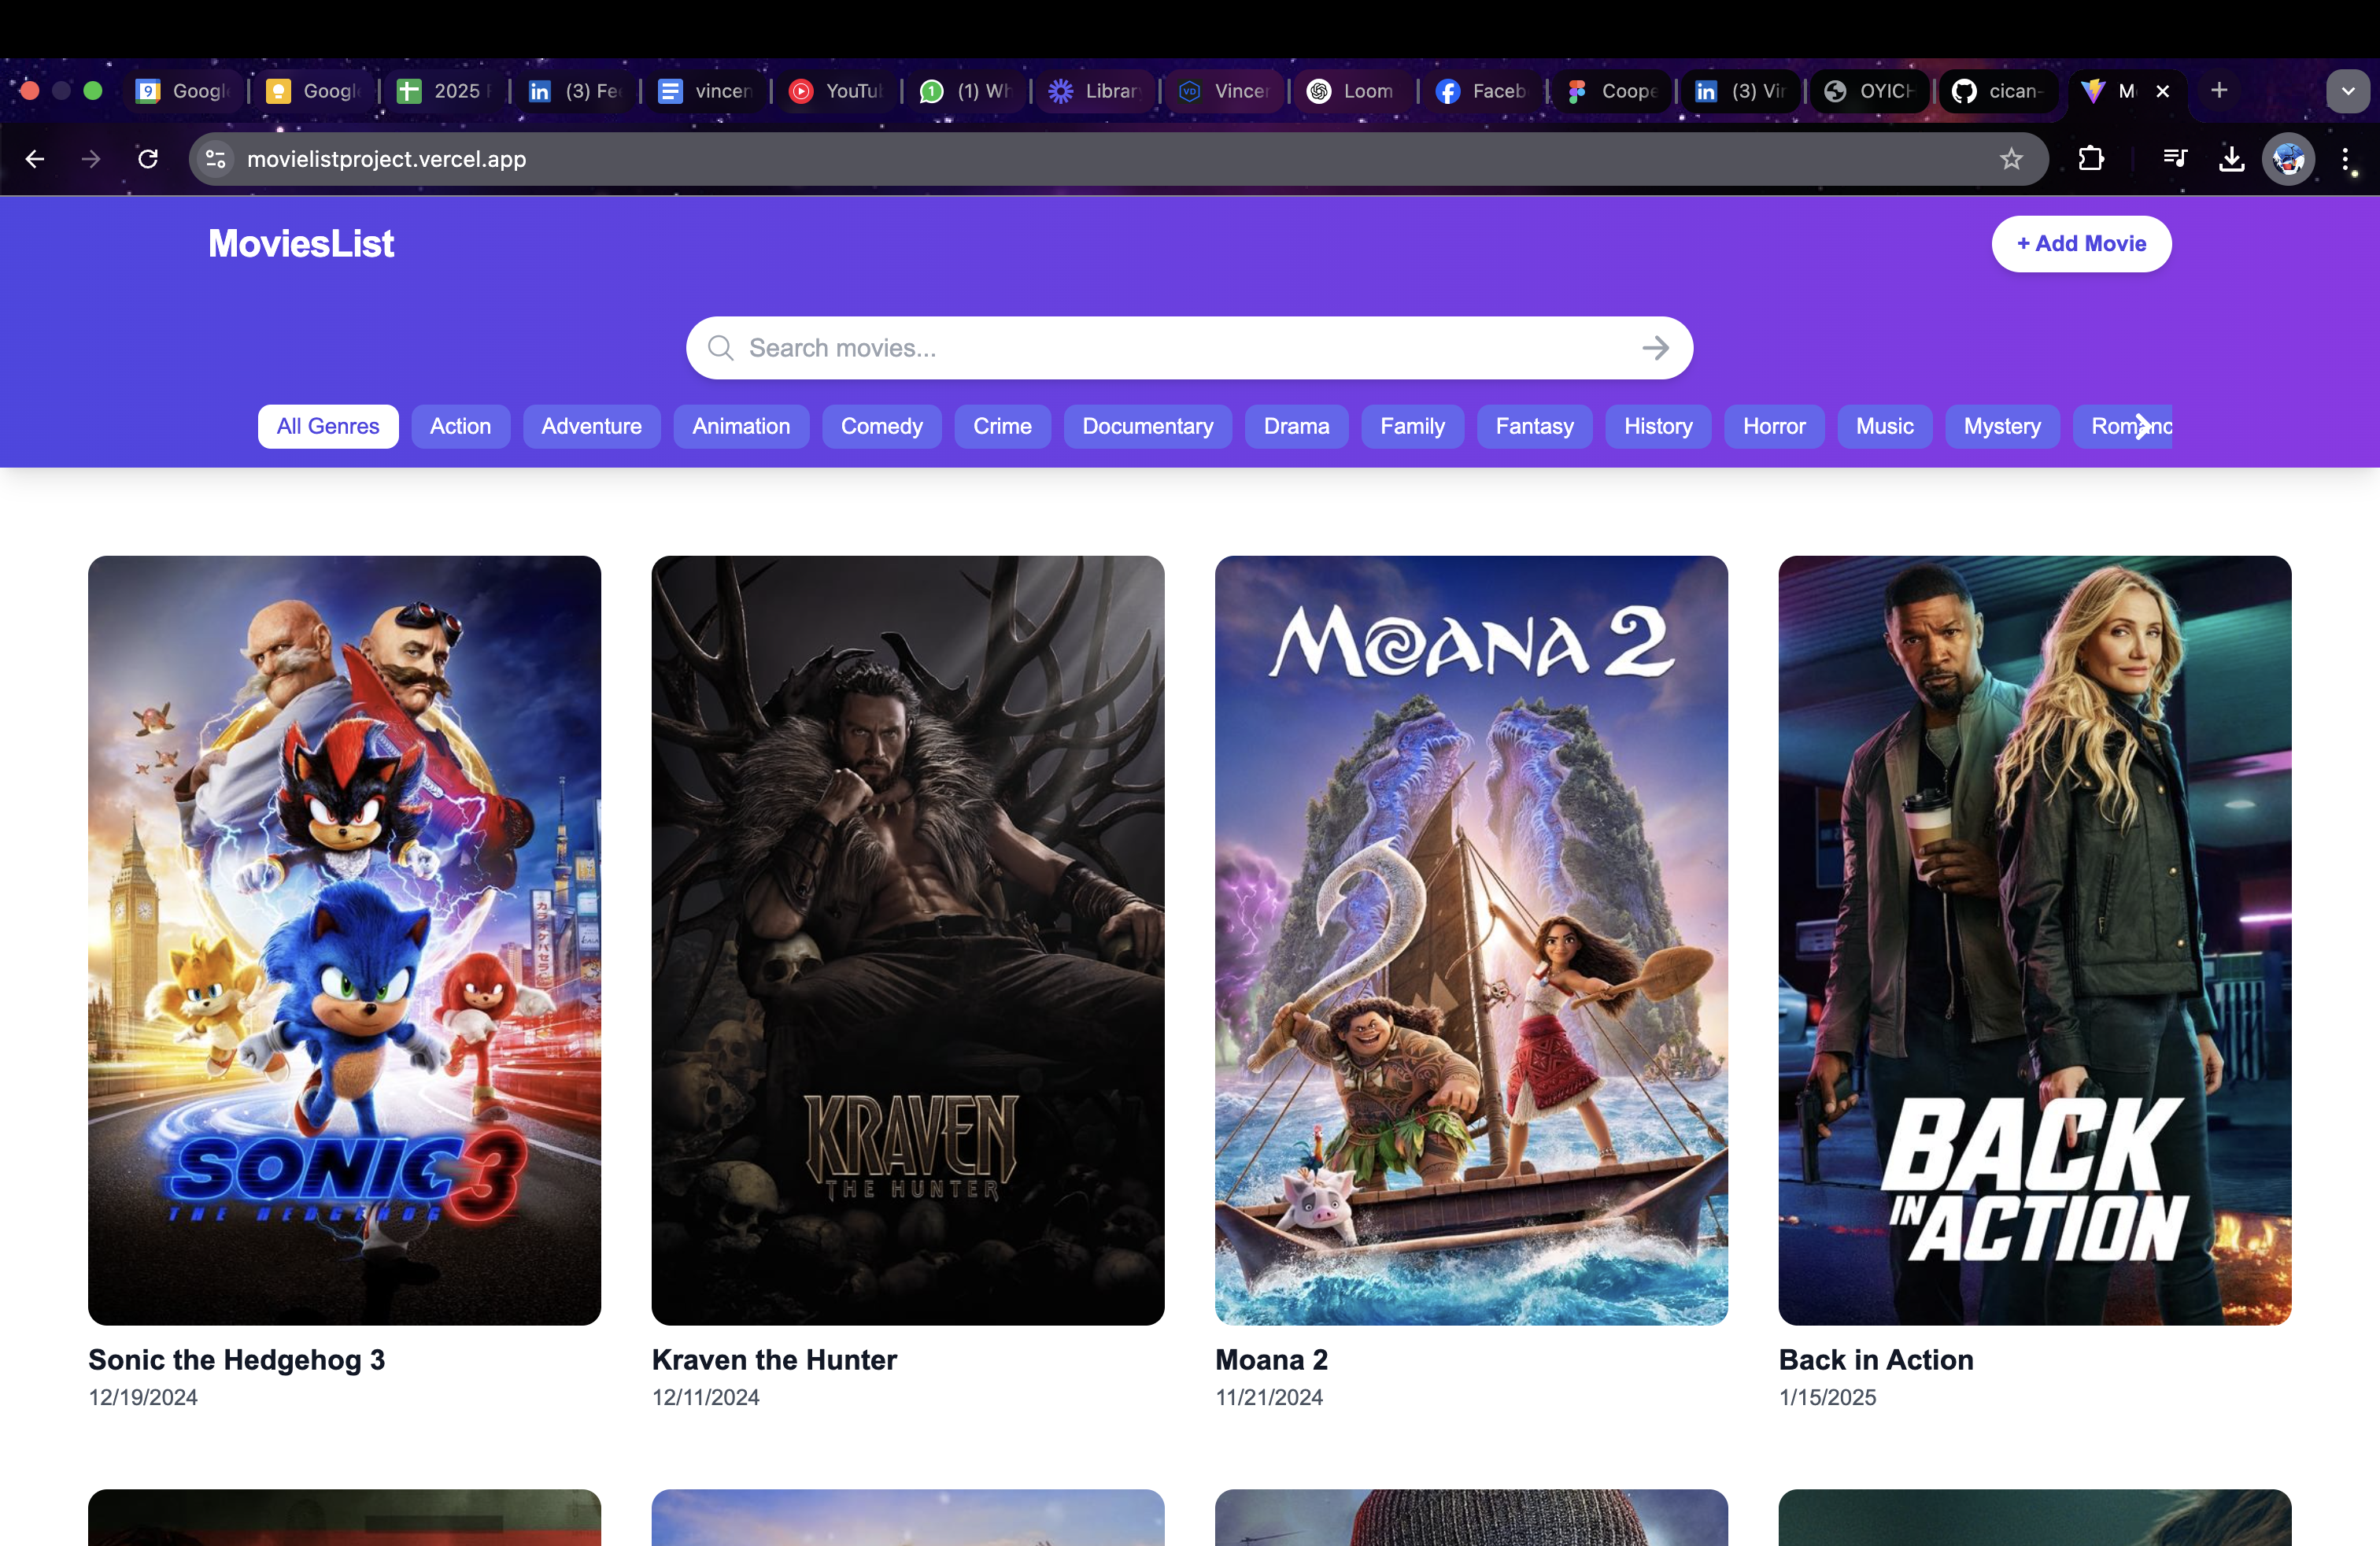Filter movies by Fantasy genre
Screen dimensions: 2380x1546
tap(1534, 426)
